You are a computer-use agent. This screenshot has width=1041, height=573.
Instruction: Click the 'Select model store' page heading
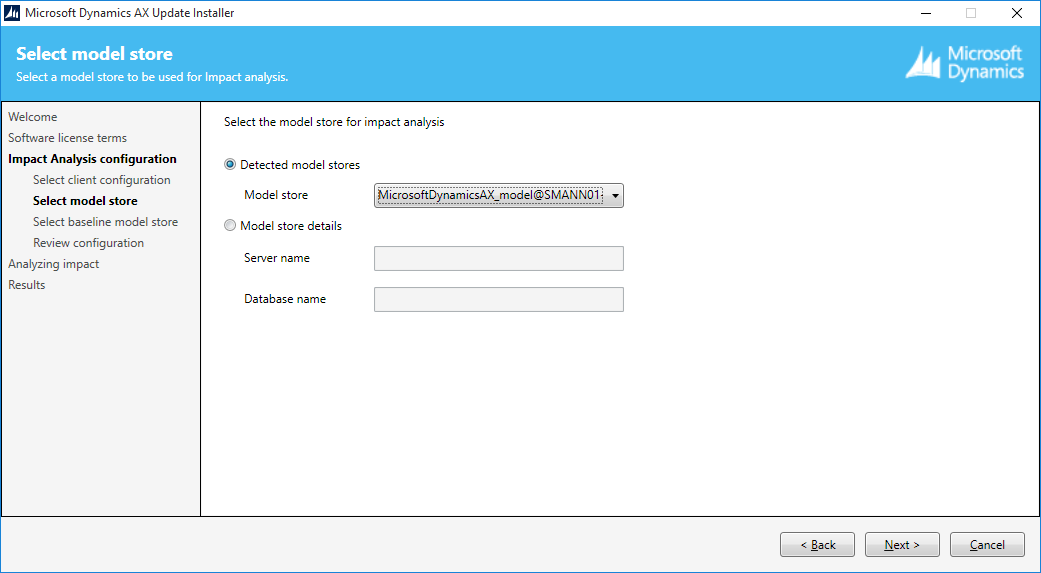click(94, 54)
